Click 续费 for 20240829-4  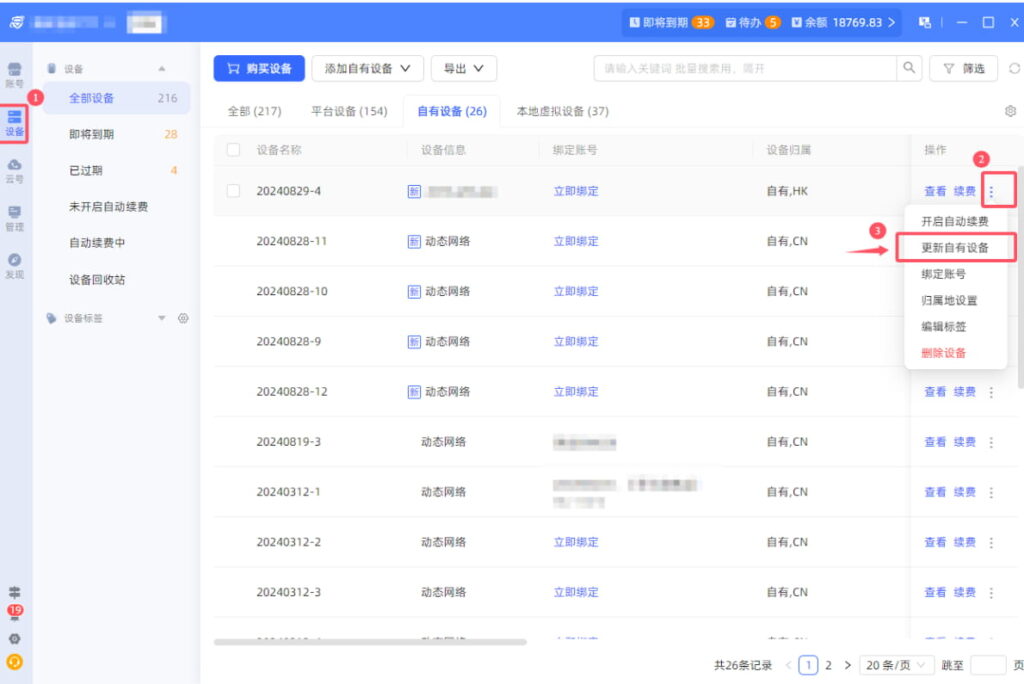tap(965, 191)
